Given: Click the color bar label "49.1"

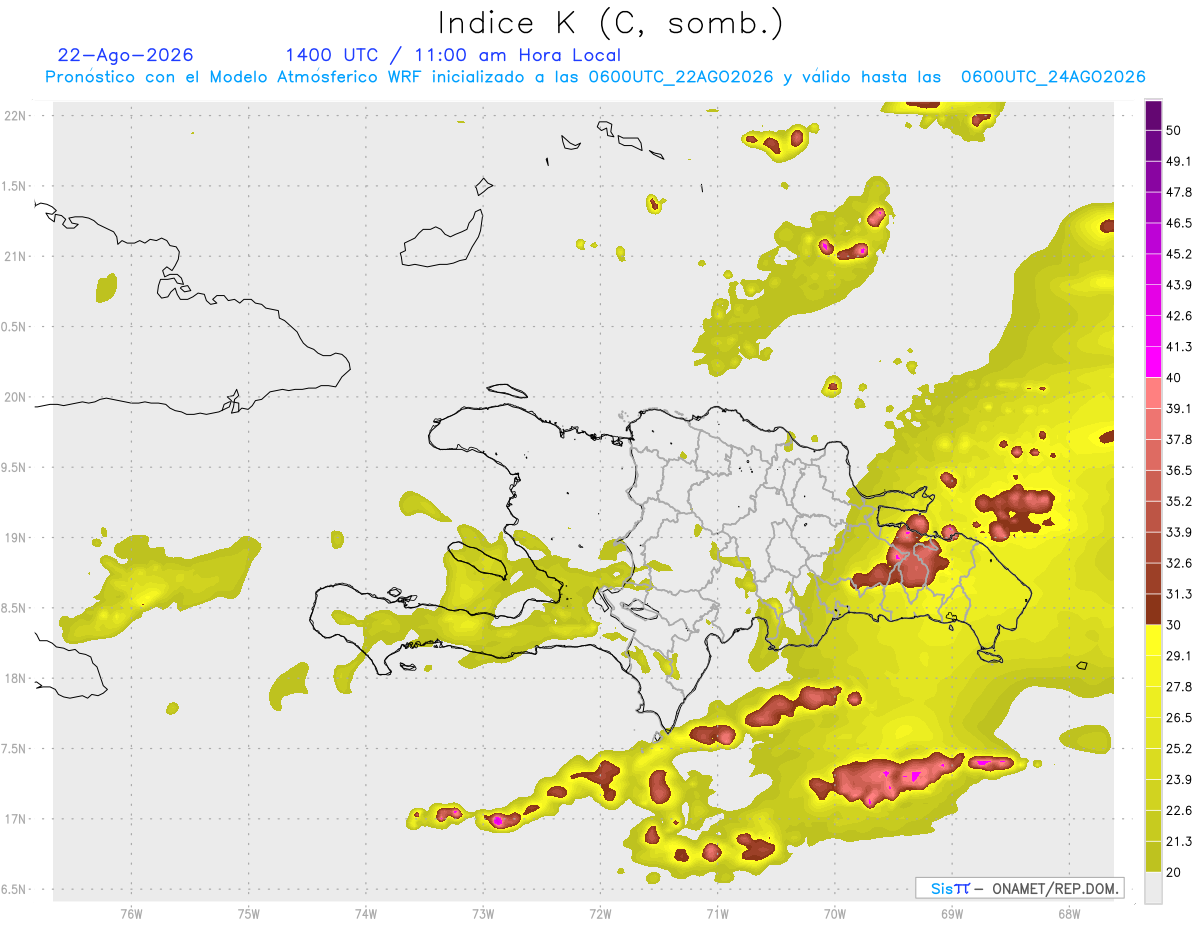Looking at the screenshot, I should (x=1180, y=161).
